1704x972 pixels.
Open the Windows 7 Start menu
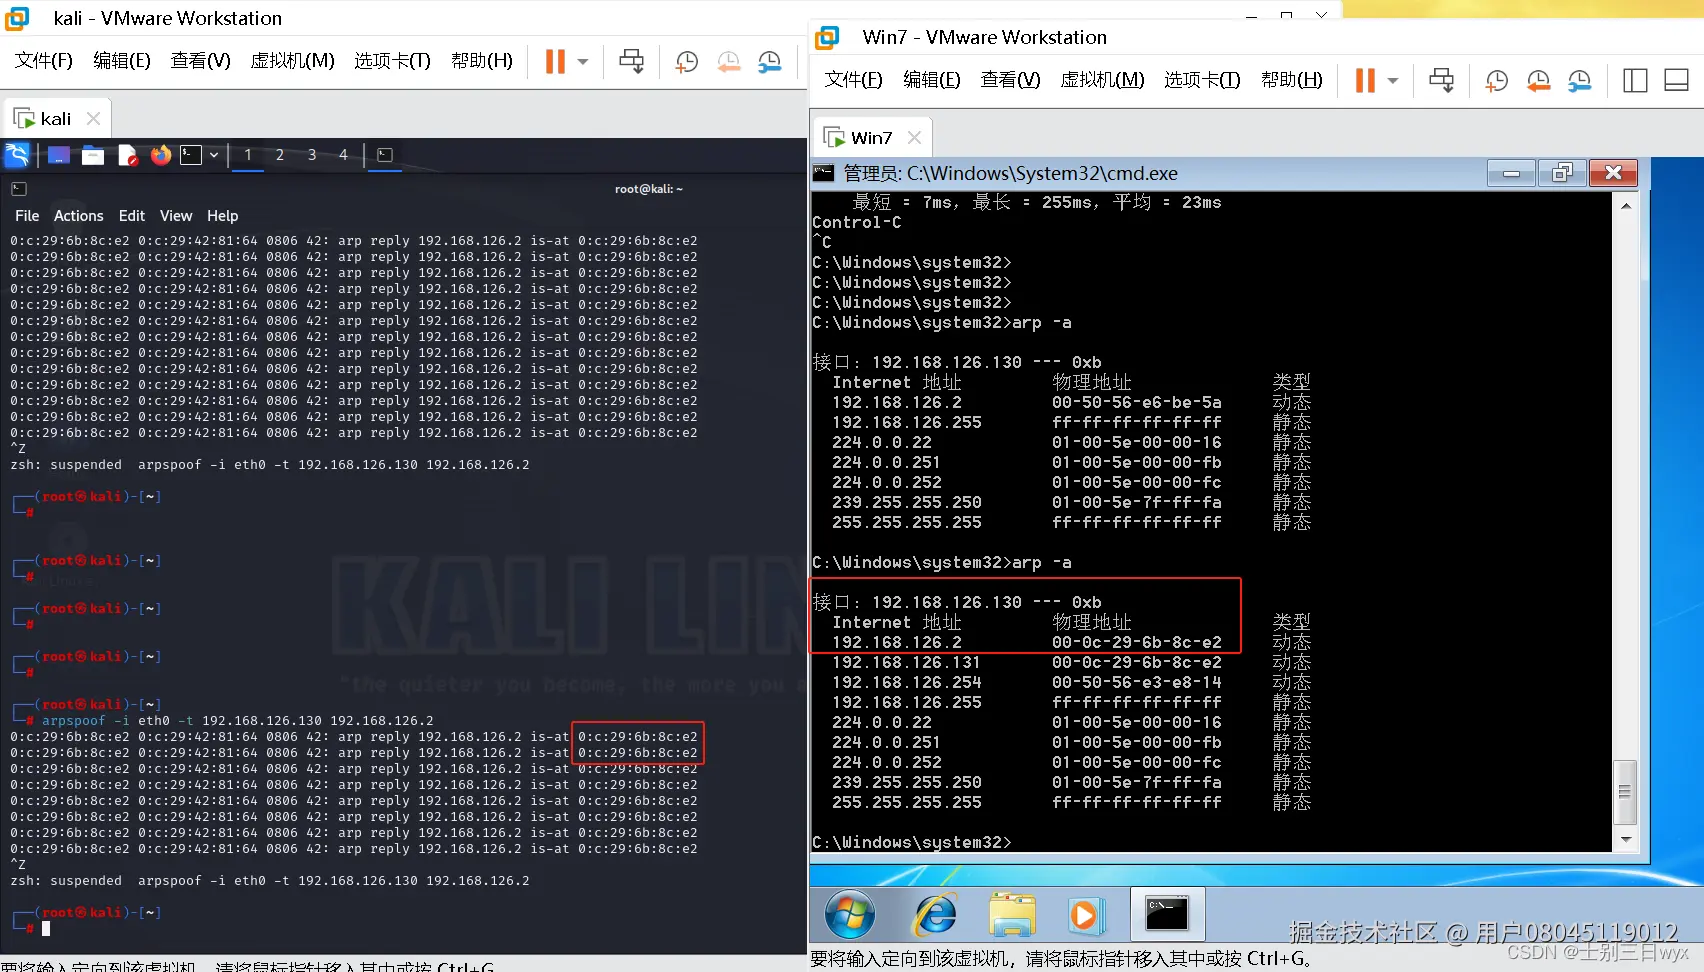click(x=850, y=915)
